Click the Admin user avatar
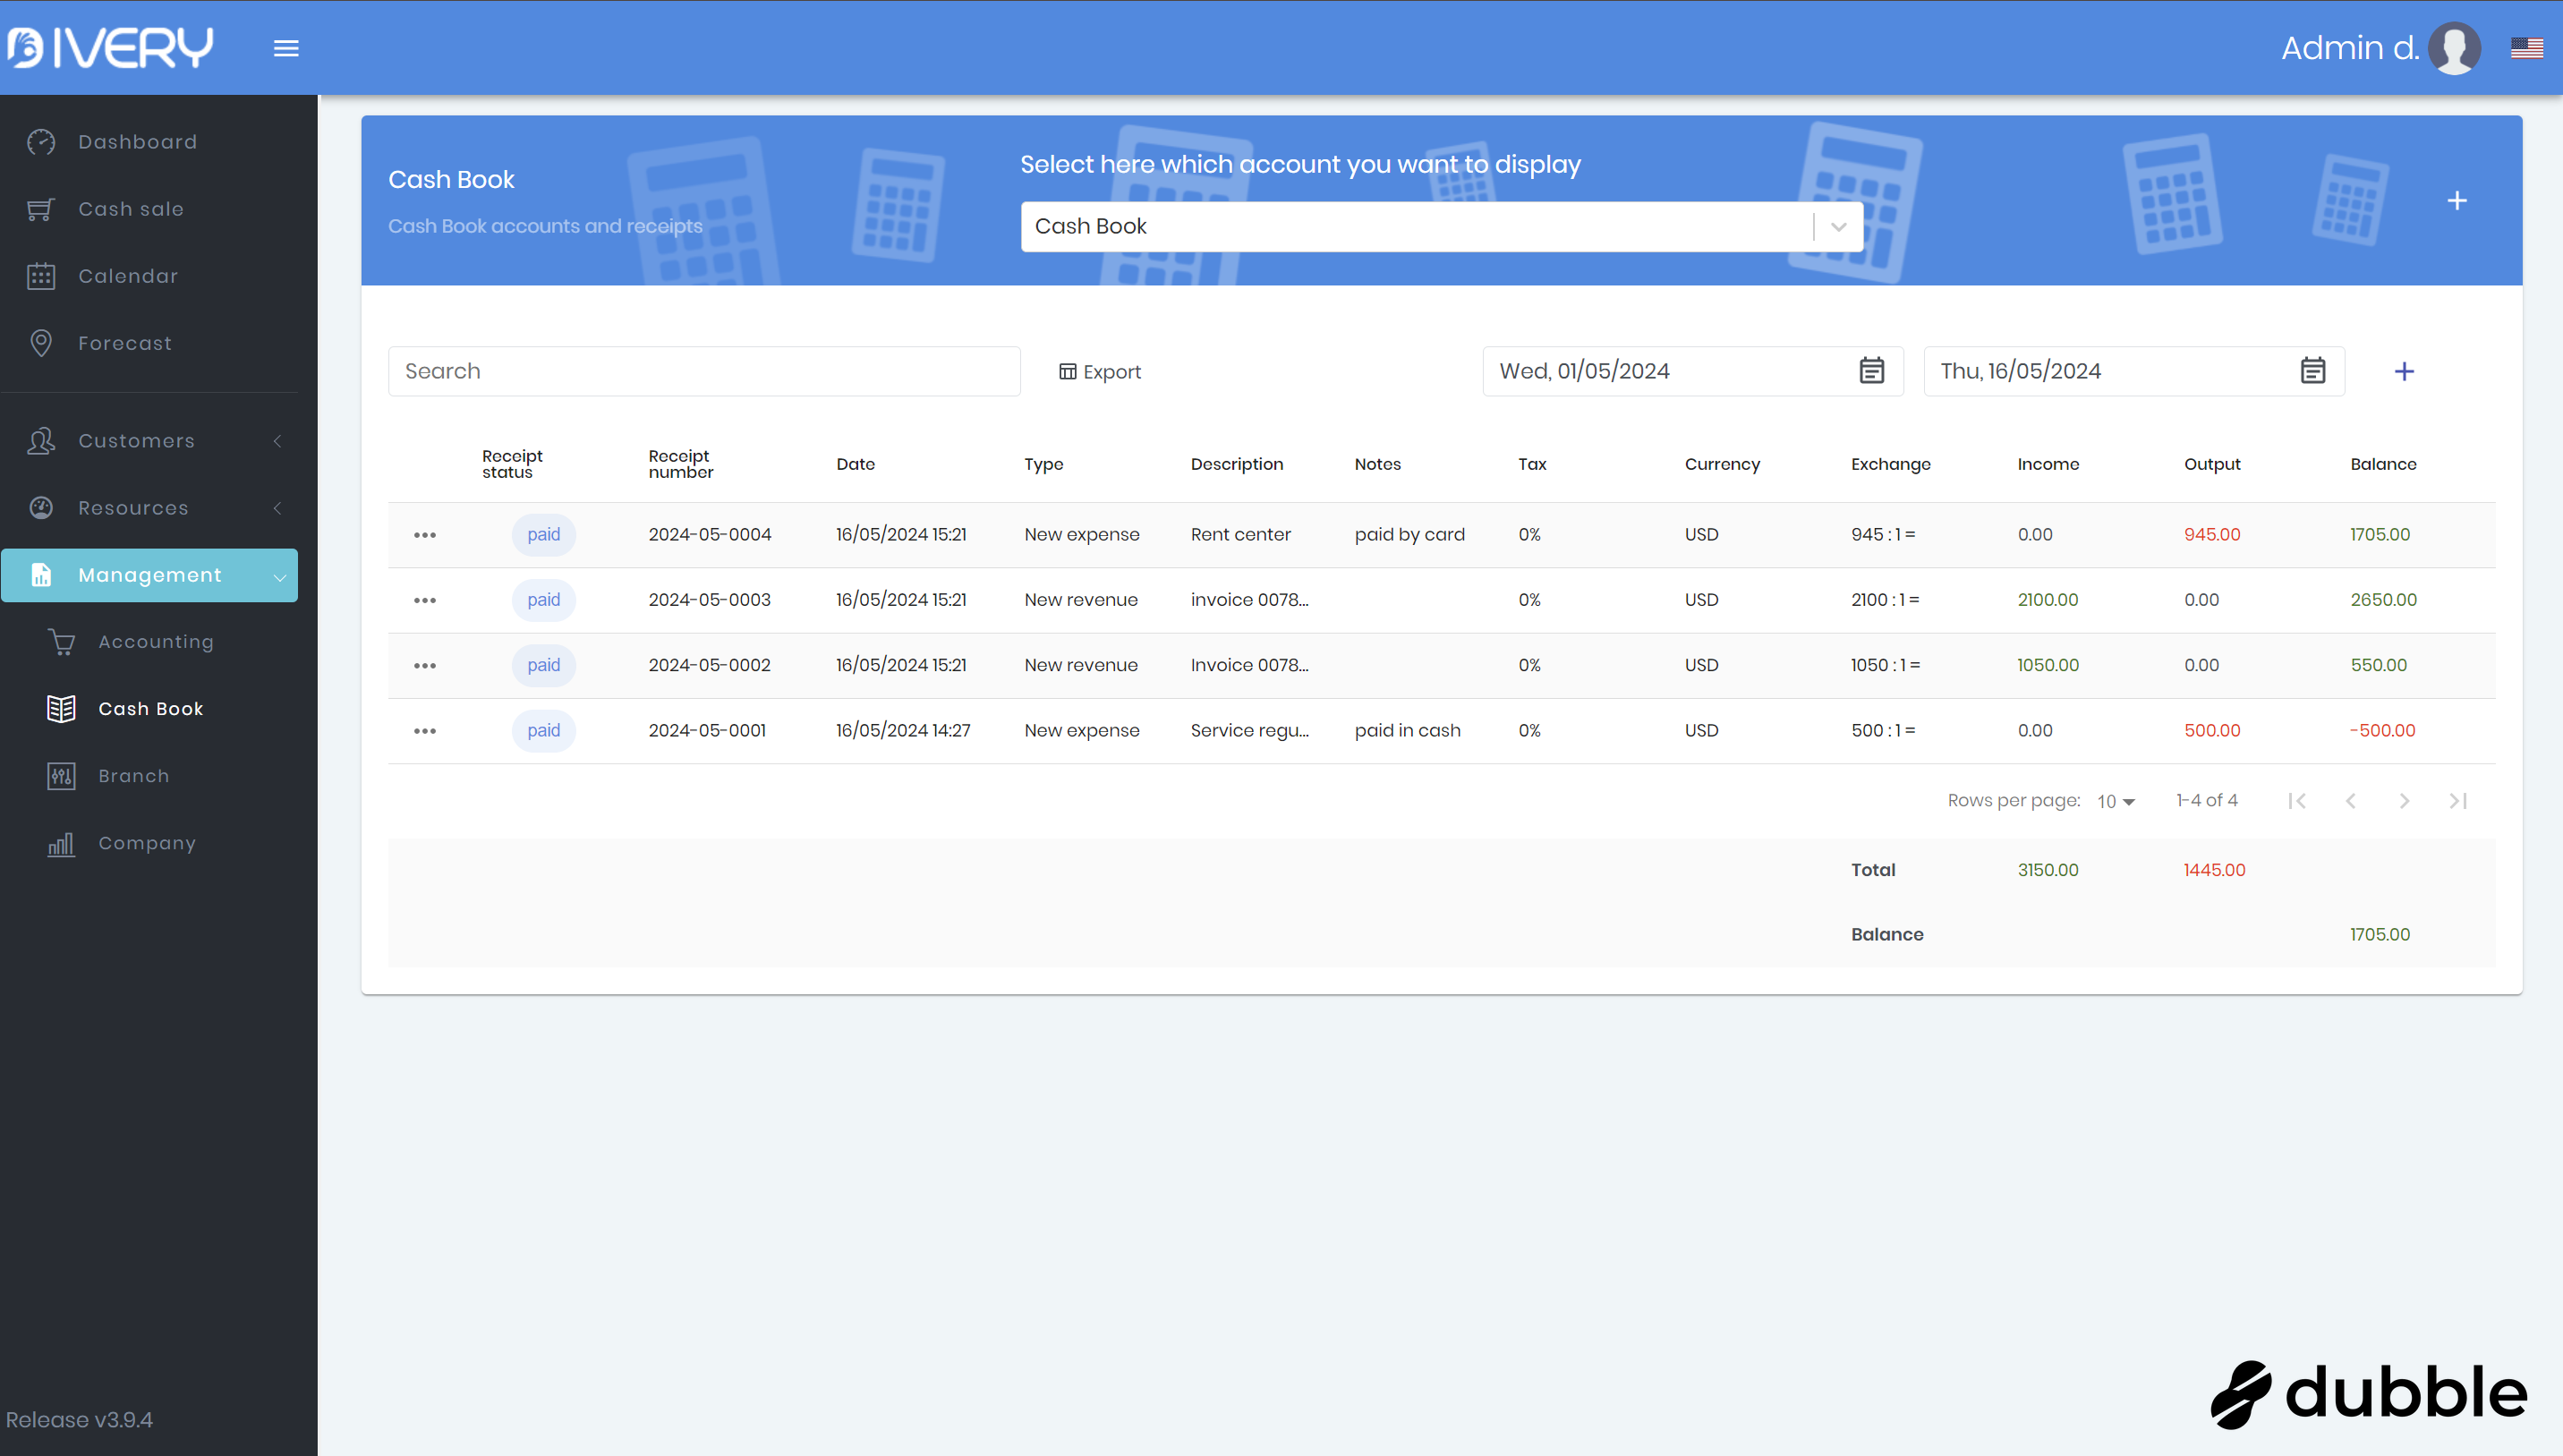Image resolution: width=2563 pixels, height=1456 pixels. click(2454, 48)
